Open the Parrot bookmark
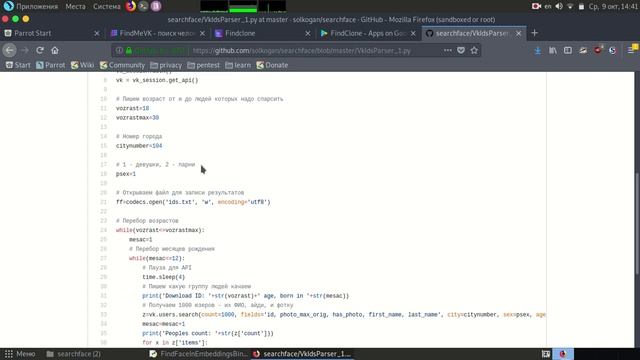The height and width of the screenshot is (360, 640). (51, 65)
